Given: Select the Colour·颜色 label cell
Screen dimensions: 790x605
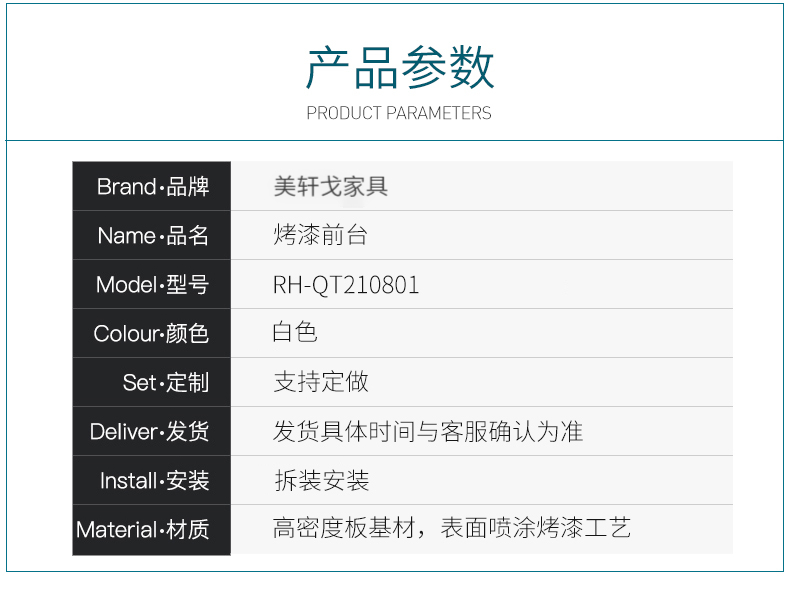Looking at the screenshot, I should [152, 334].
